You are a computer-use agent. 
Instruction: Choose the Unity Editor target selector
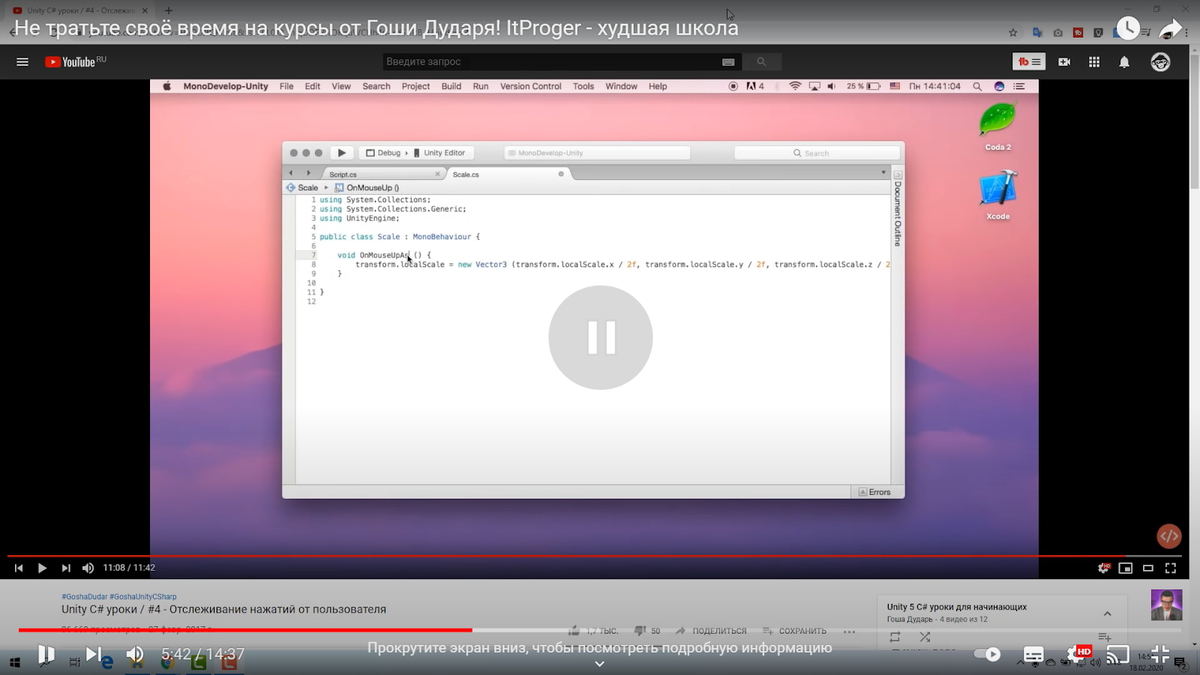(x=440, y=153)
